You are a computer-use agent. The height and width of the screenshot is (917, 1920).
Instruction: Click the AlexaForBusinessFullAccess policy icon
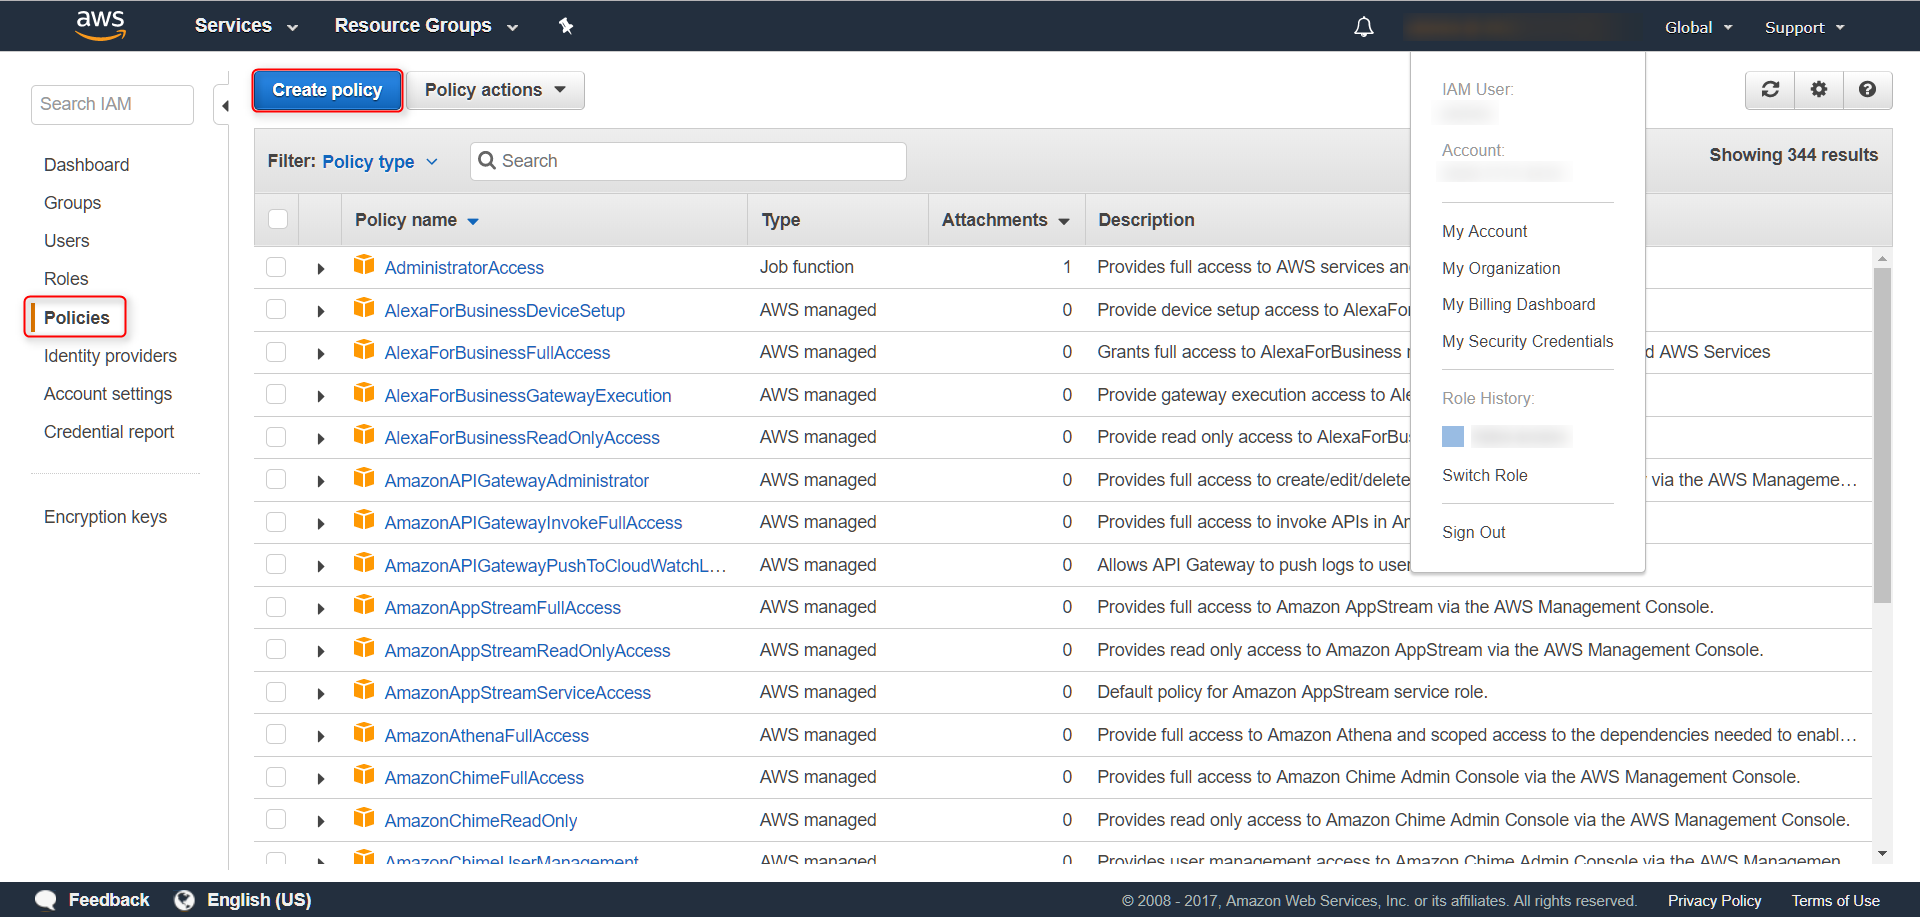click(x=364, y=350)
